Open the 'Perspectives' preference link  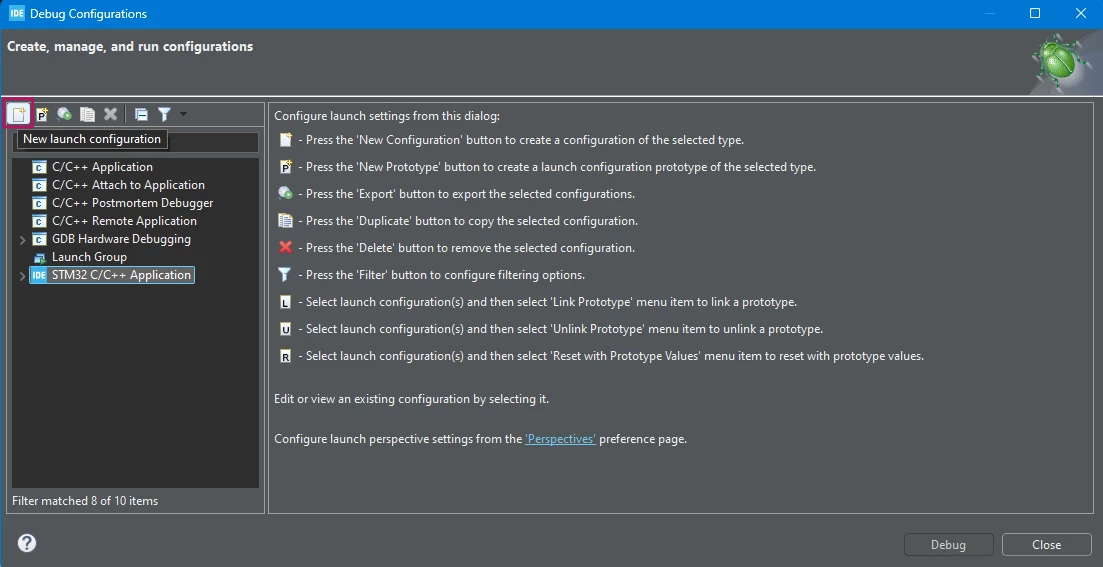coord(560,439)
